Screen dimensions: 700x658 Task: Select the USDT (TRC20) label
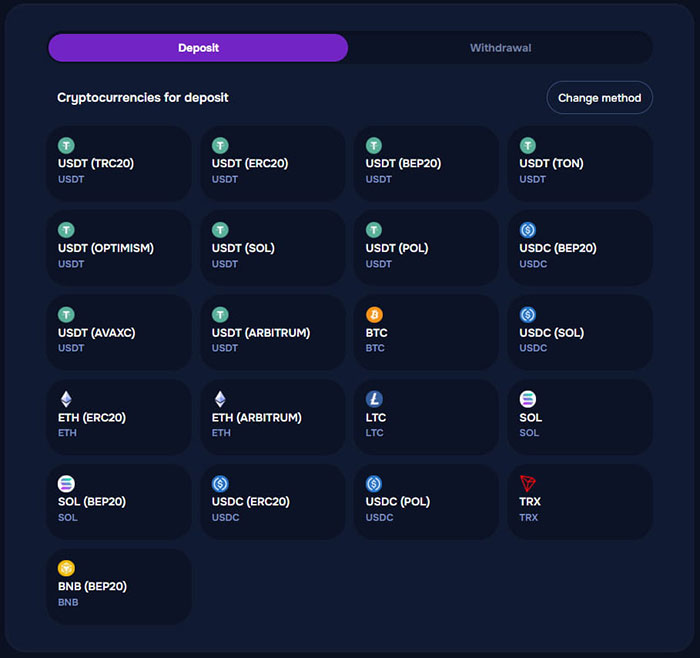tap(96, 163)
